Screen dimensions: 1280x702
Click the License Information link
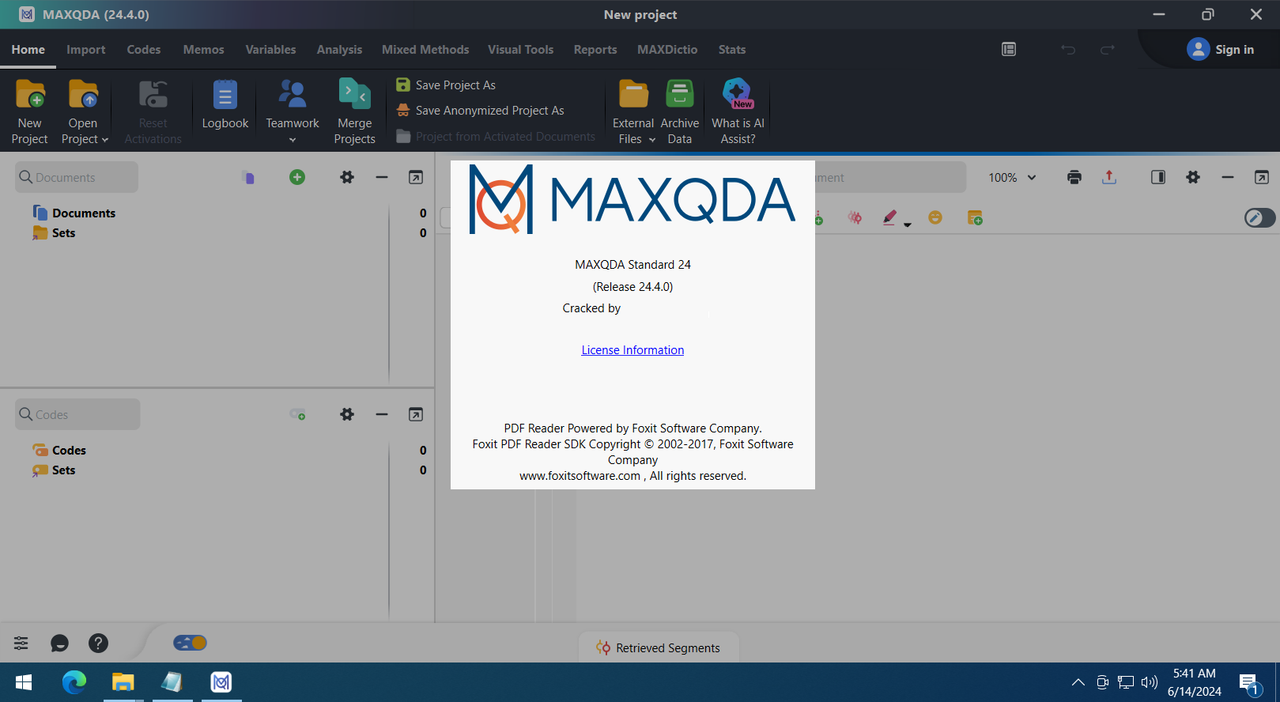point(633,350)
